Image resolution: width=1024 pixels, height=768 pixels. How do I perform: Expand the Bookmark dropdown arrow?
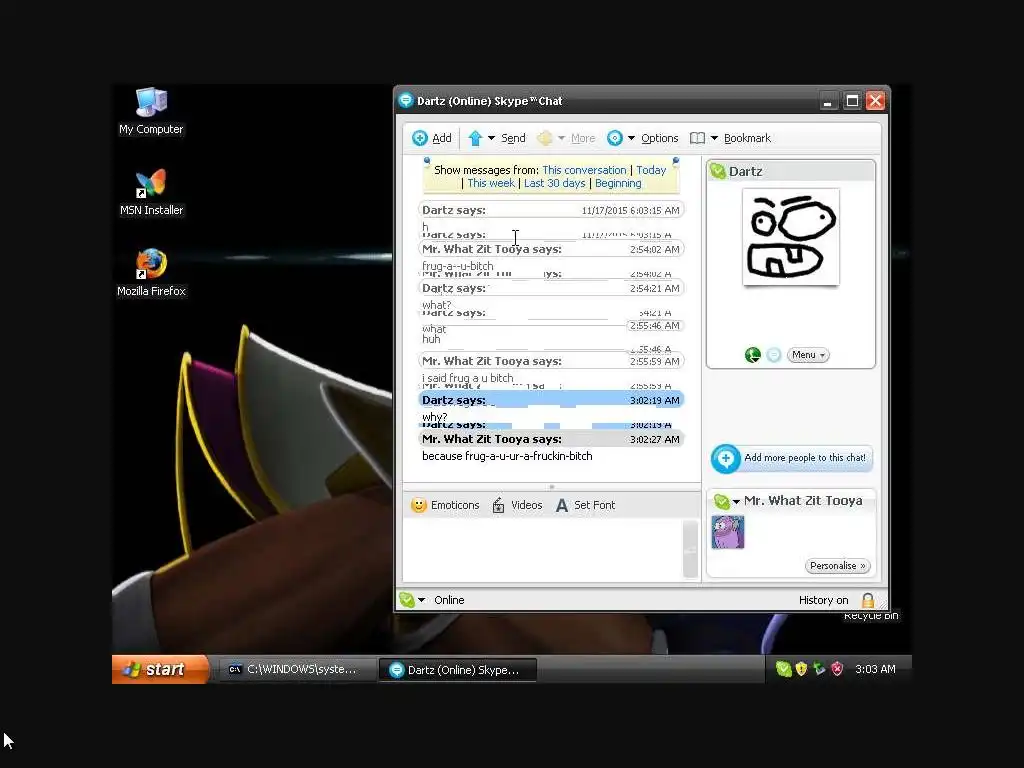pyautogui.click(x=714, y=138)
